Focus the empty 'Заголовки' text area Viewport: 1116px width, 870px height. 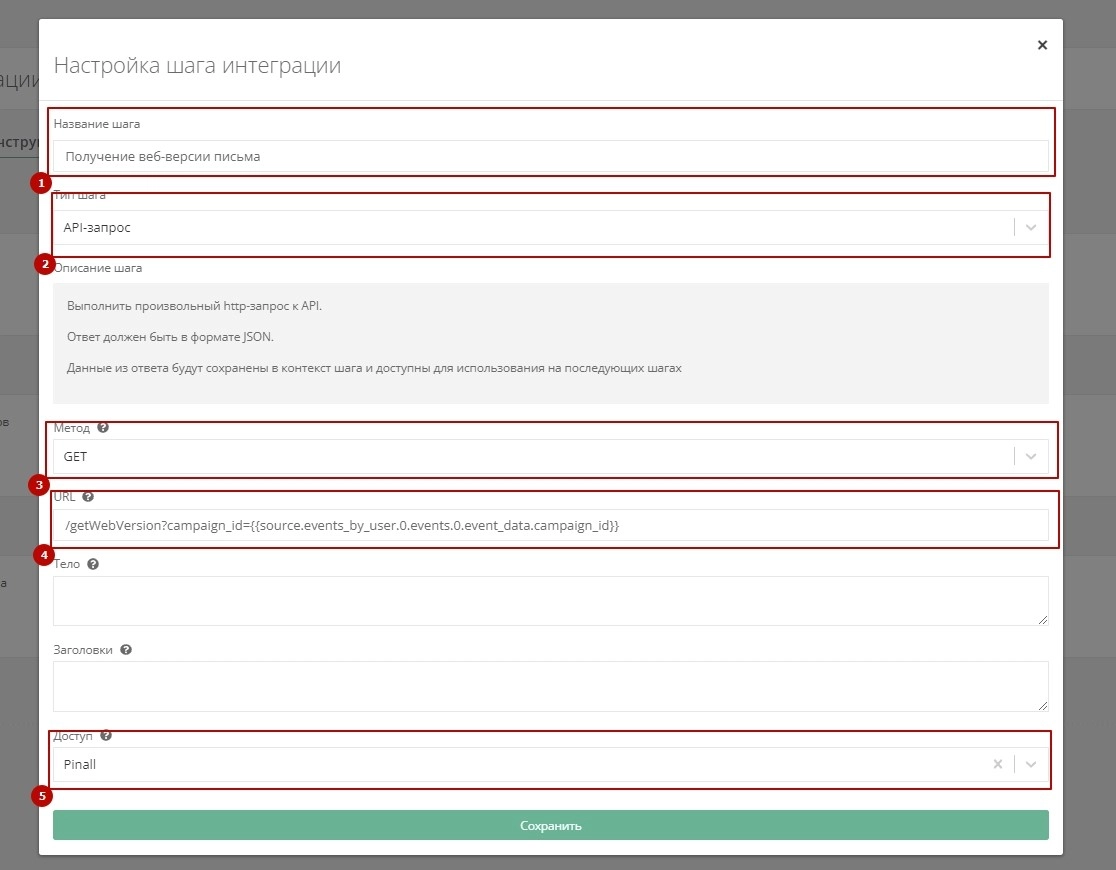point(550,686)
